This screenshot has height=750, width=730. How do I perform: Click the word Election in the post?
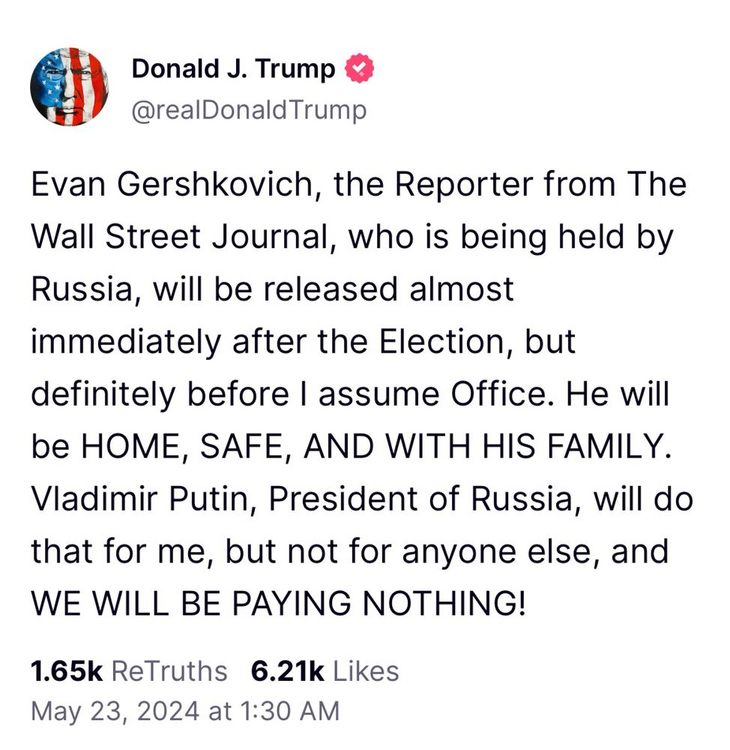[443, 343]
